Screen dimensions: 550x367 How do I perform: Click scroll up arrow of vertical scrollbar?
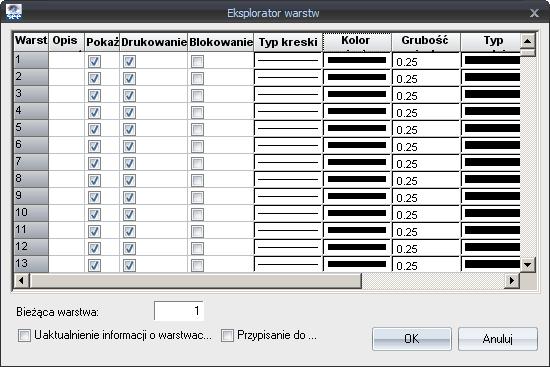point(527,41)
